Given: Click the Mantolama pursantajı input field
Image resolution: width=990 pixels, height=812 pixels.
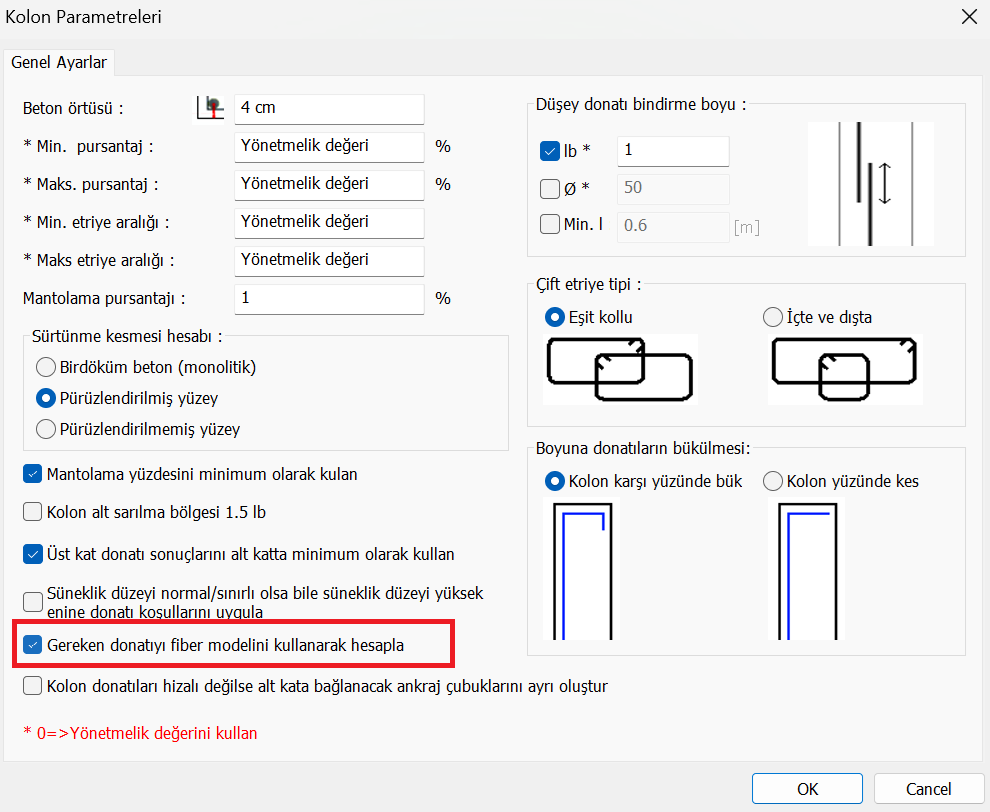Looking at the screenshot, I should 329,298.
